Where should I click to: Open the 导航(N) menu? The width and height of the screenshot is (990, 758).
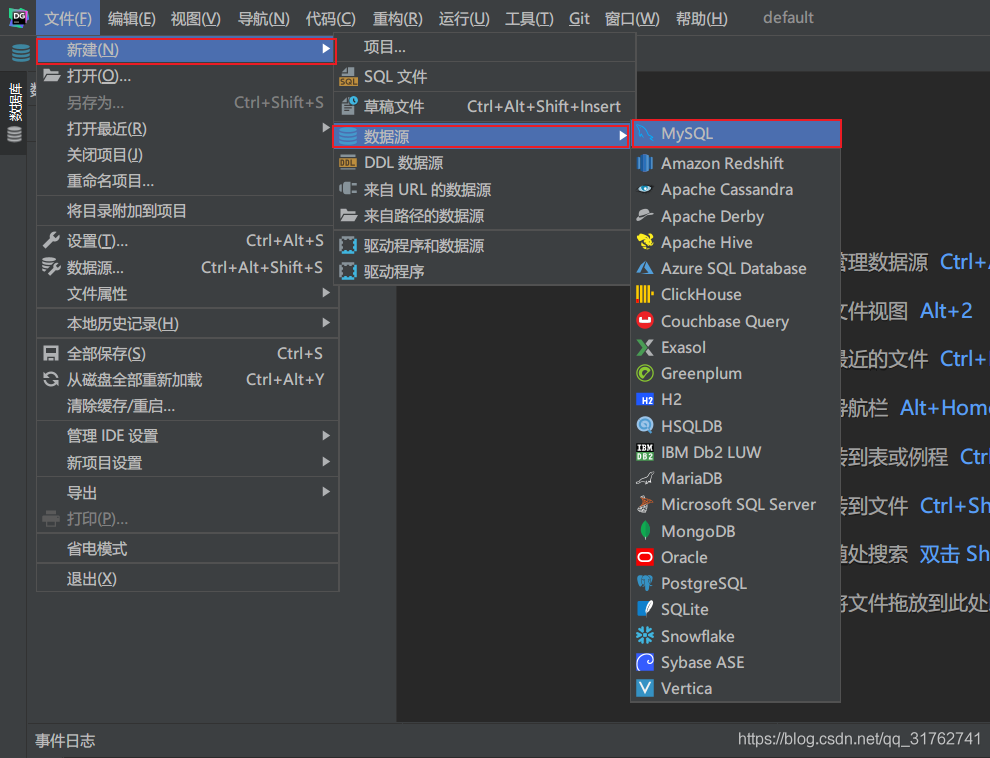click(x=263, y=18)
